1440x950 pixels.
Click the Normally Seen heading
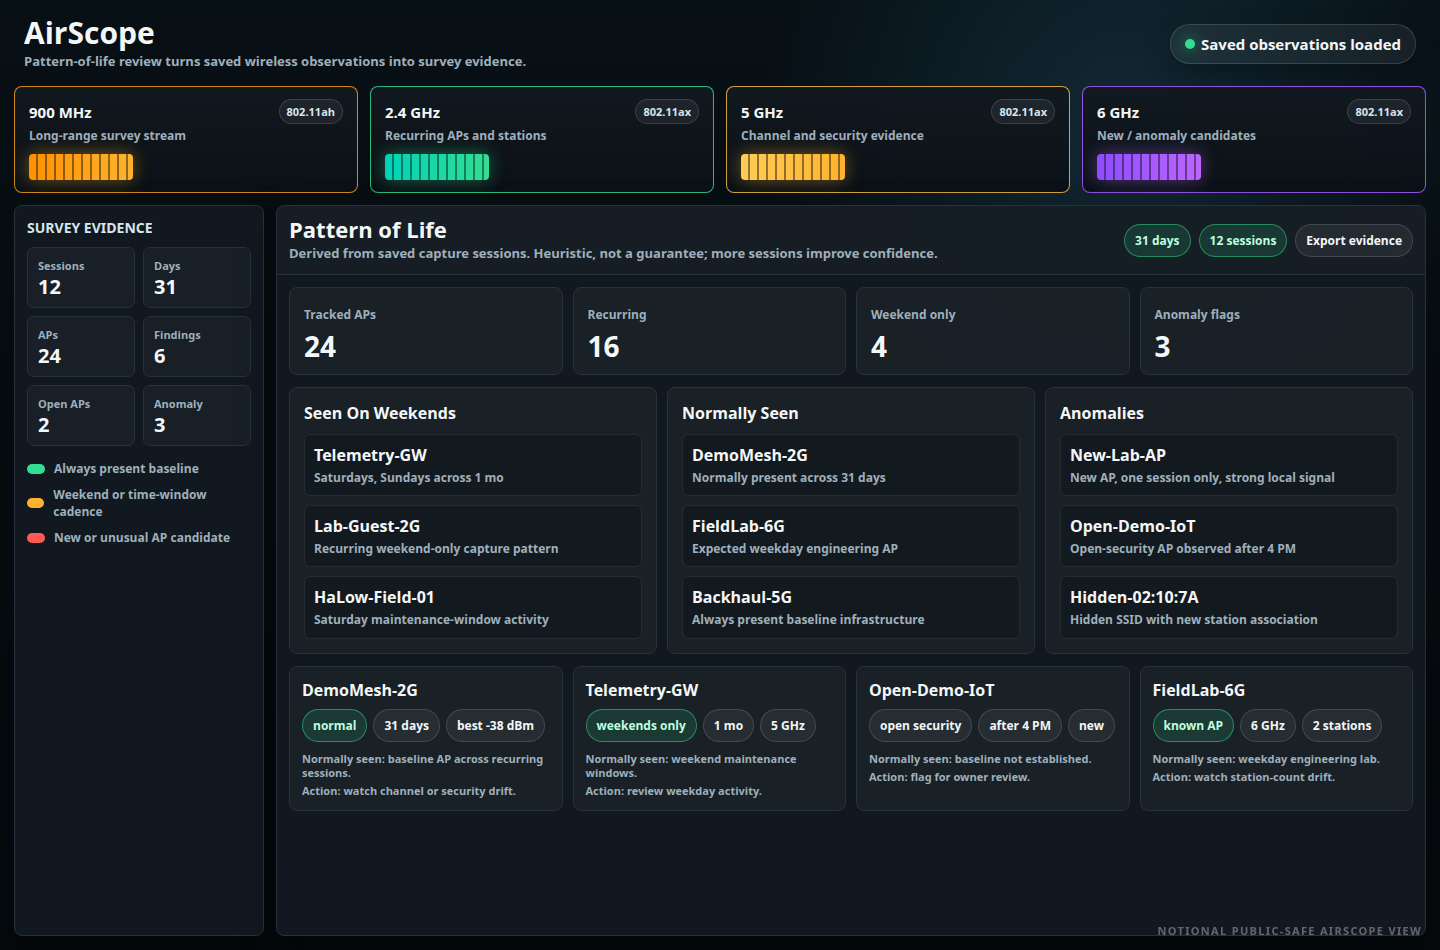click(x=740, y=413)
